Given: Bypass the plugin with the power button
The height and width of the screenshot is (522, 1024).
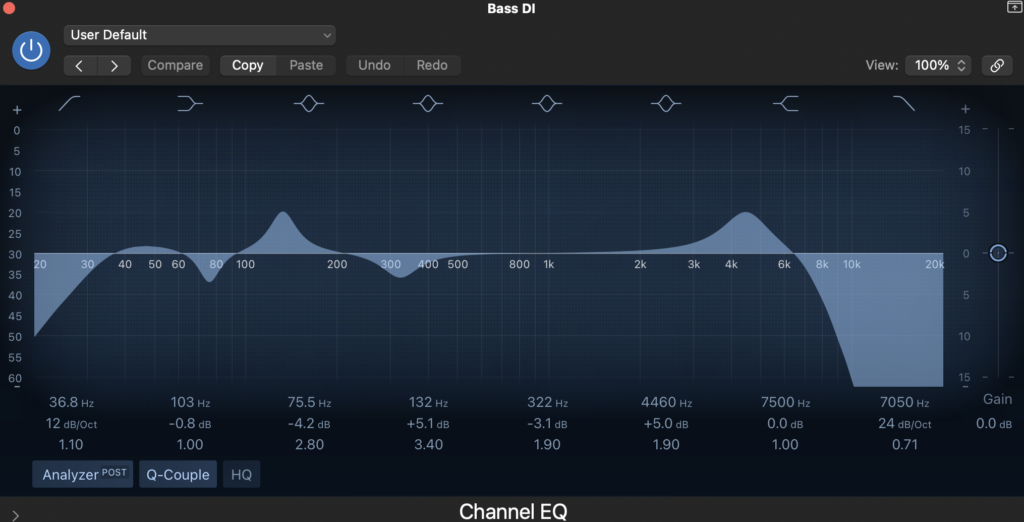Looking at the screenshot, I should (31, 50).
